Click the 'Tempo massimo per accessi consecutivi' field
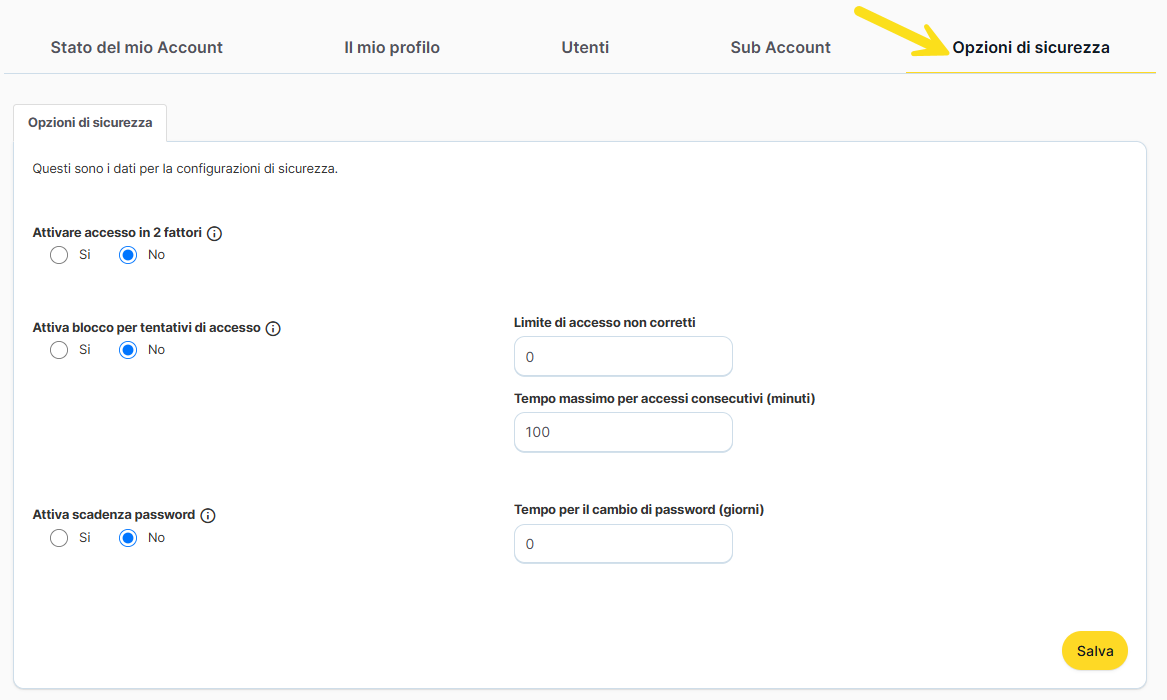1167x700 pixels. [622, 432]
